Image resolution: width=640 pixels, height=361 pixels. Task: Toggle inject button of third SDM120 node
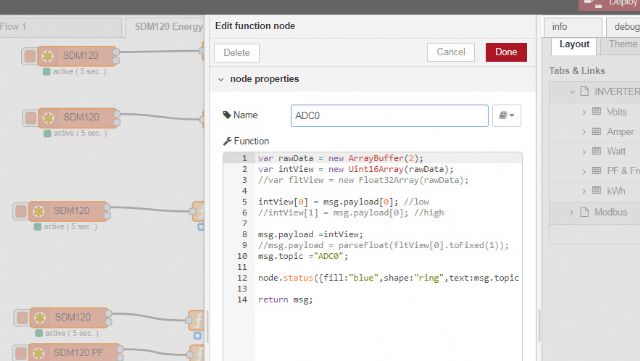(20, 211)
